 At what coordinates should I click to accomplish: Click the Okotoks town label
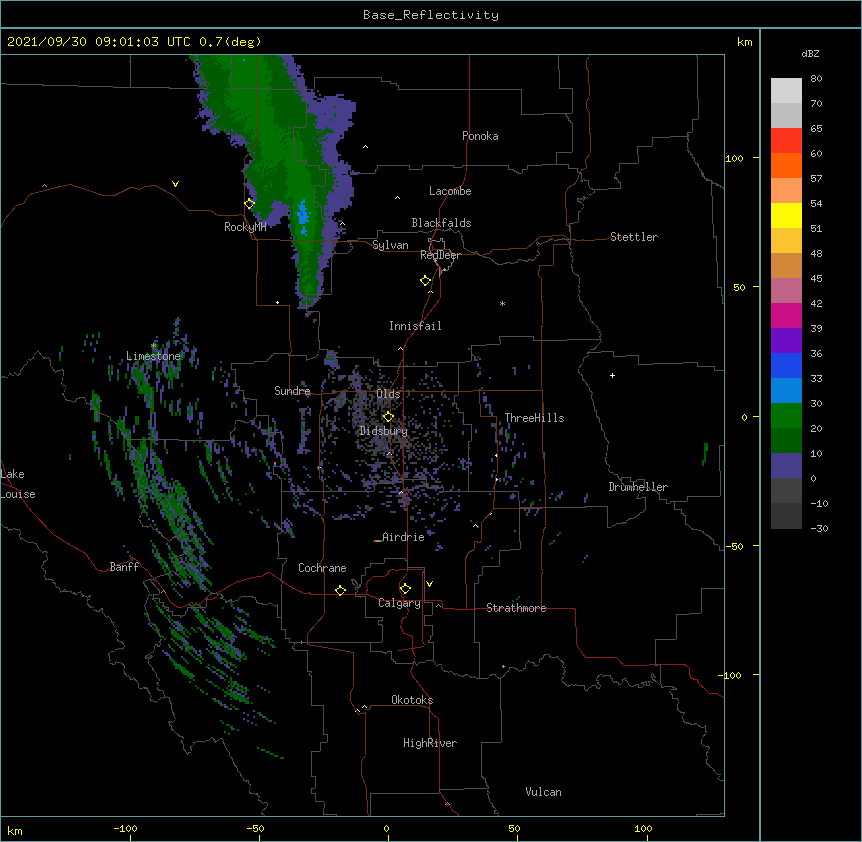pos(412,700)
